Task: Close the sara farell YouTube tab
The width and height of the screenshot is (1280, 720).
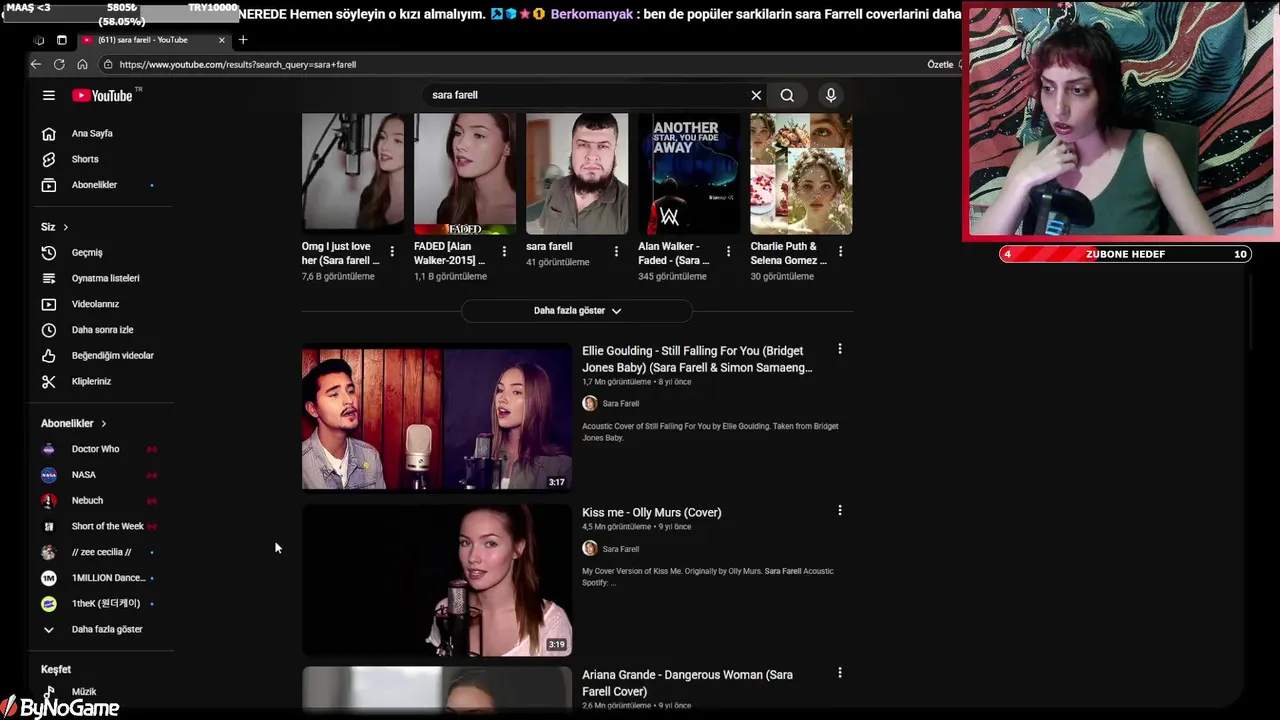Action: click(x=222, y=40)
